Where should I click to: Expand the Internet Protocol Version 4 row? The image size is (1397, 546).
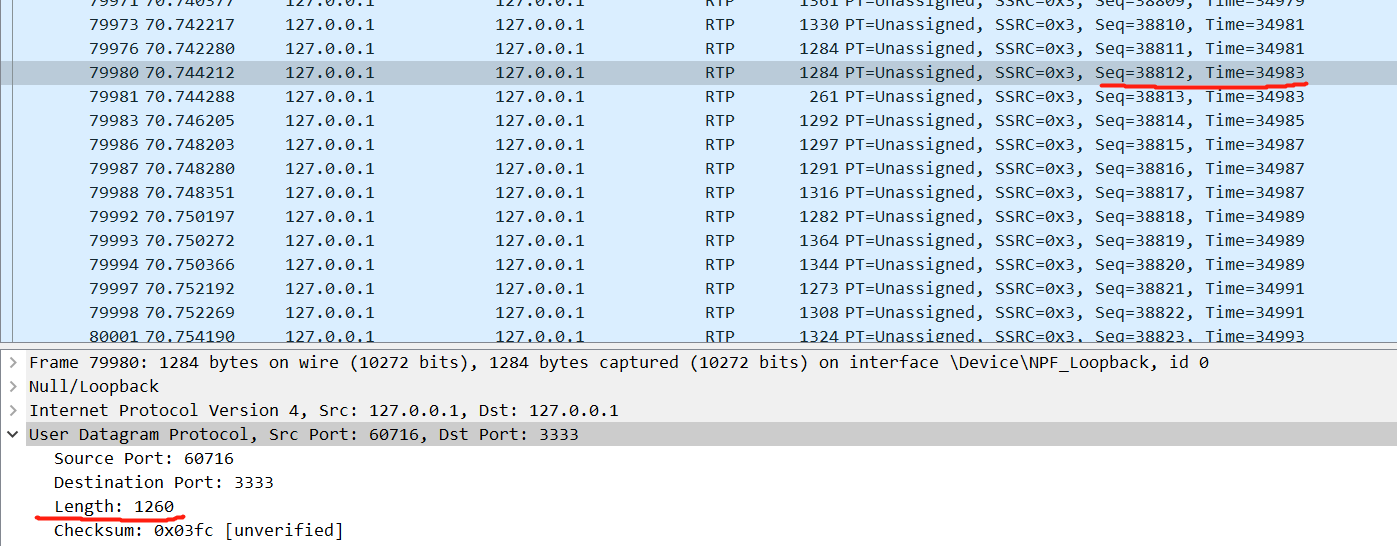(12, 410)
